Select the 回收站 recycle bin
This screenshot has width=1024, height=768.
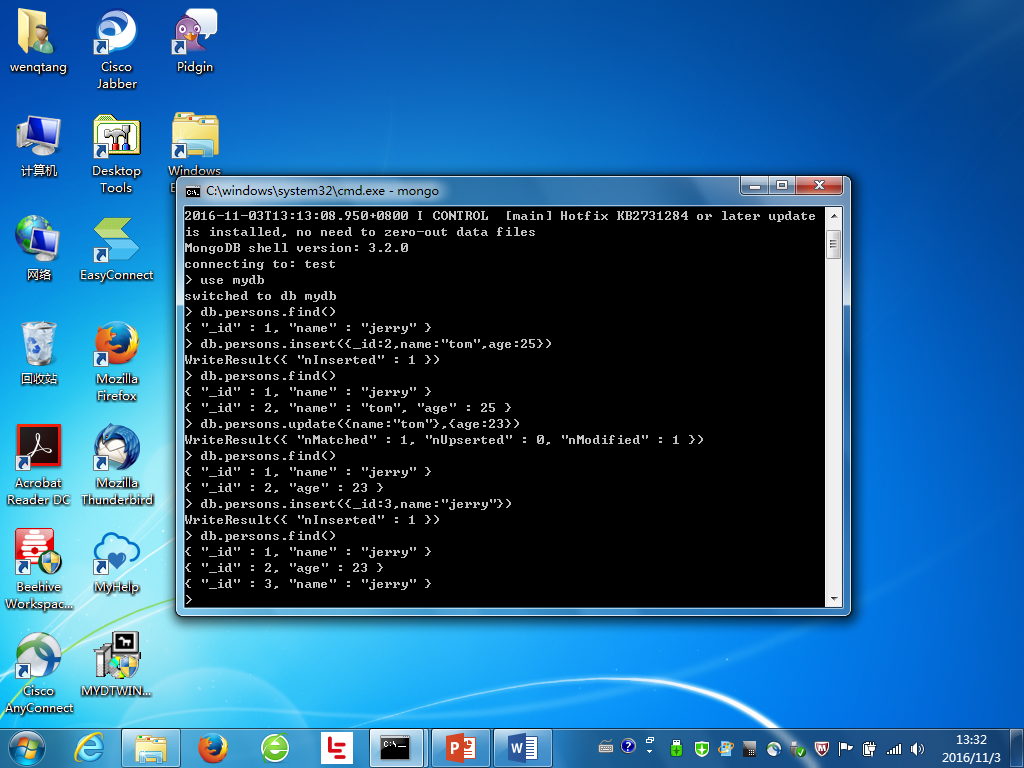[x=38, y=353]
